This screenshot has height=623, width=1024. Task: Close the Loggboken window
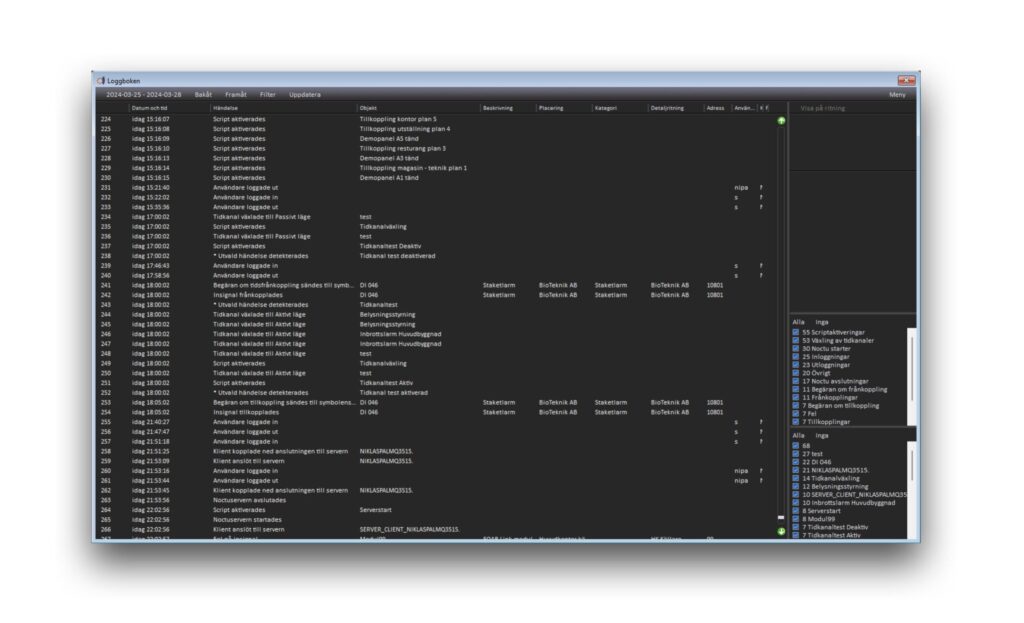[x=906, y=80]
